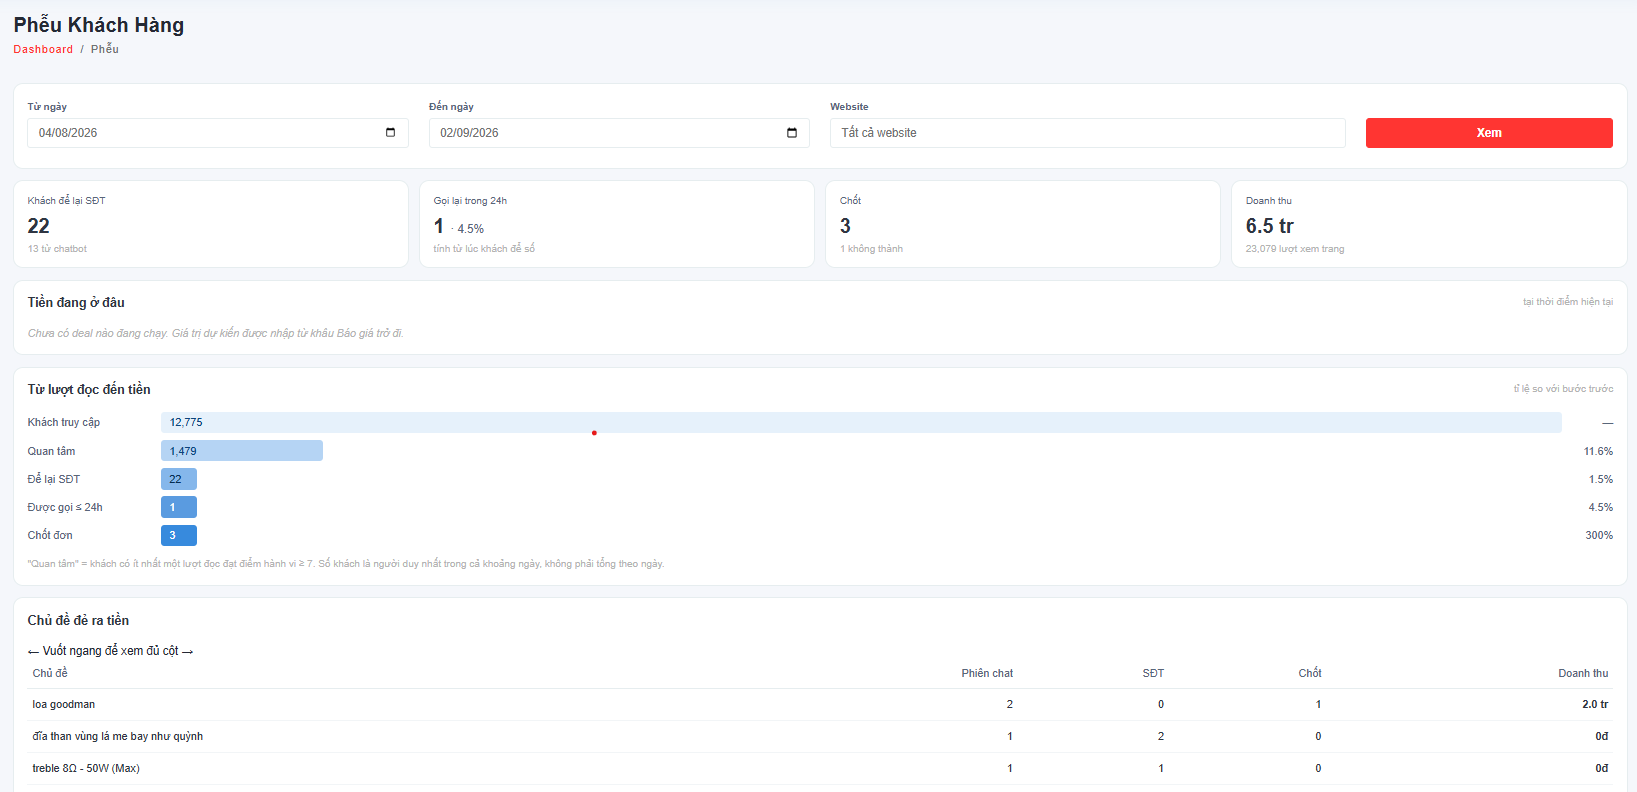The image size is (1637, 792).
Task: Click the 2.0 tr revenue for loa goodman
Action: (1595, 705)
